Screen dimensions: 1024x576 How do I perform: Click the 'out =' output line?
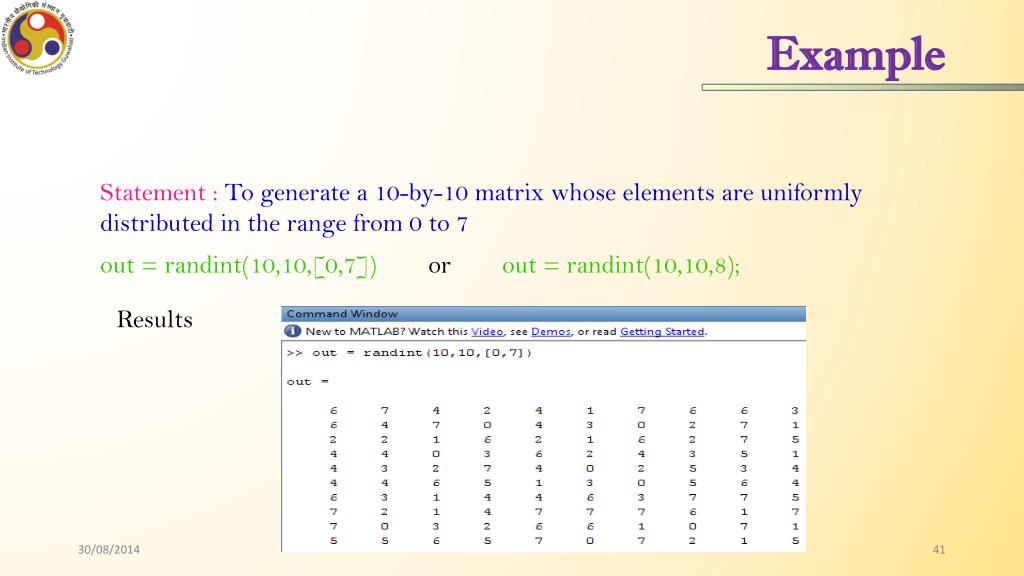(308, 382)
